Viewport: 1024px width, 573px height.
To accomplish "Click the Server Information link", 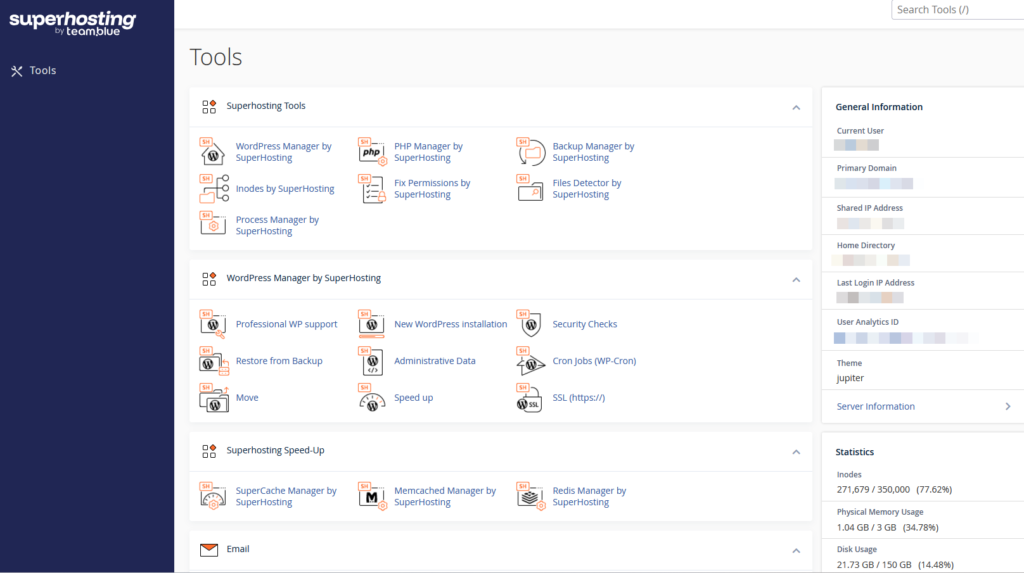I will 875,406.
